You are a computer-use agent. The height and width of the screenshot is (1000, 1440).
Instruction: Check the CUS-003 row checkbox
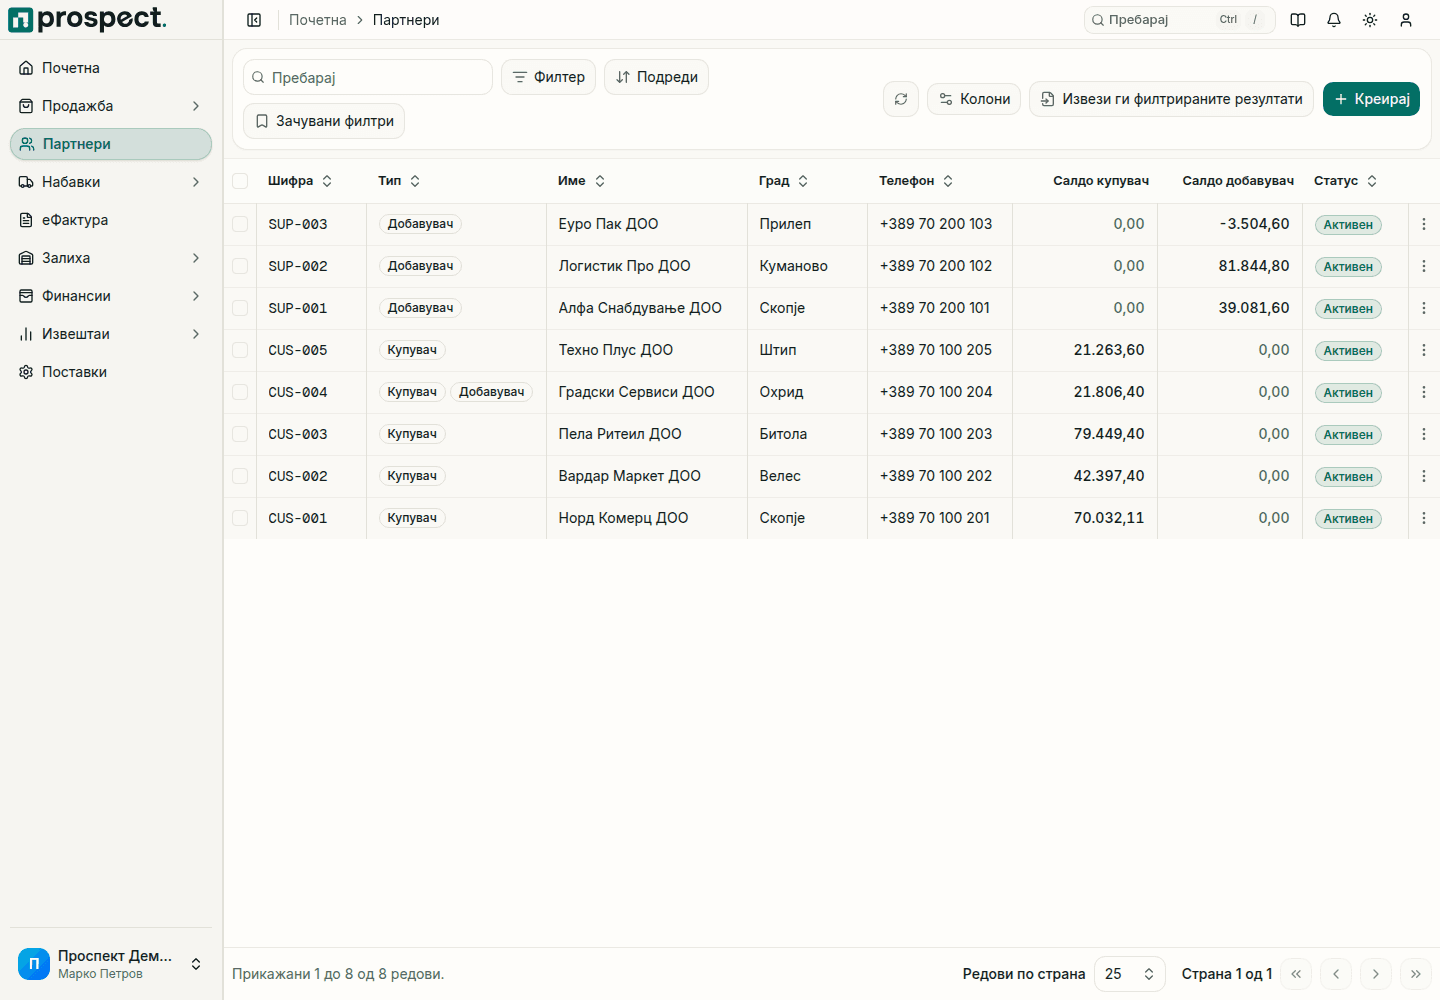[240, 434]
